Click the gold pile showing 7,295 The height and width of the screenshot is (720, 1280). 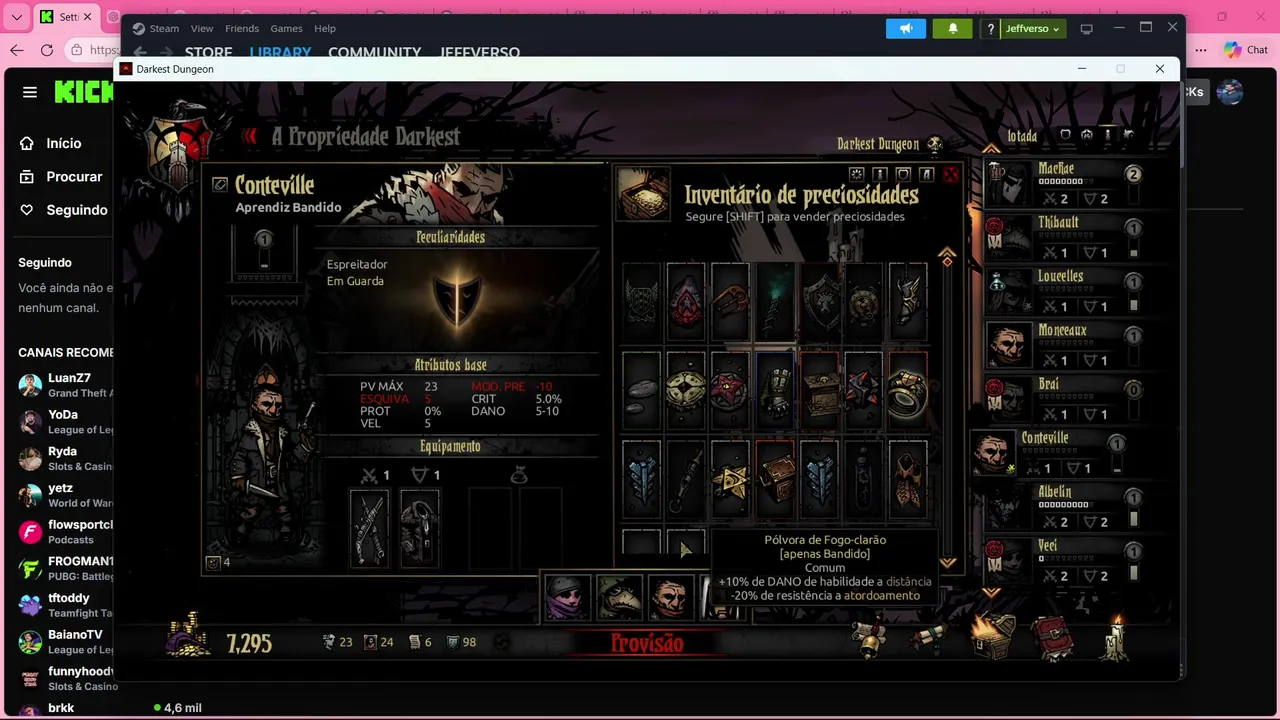(187, 636)
